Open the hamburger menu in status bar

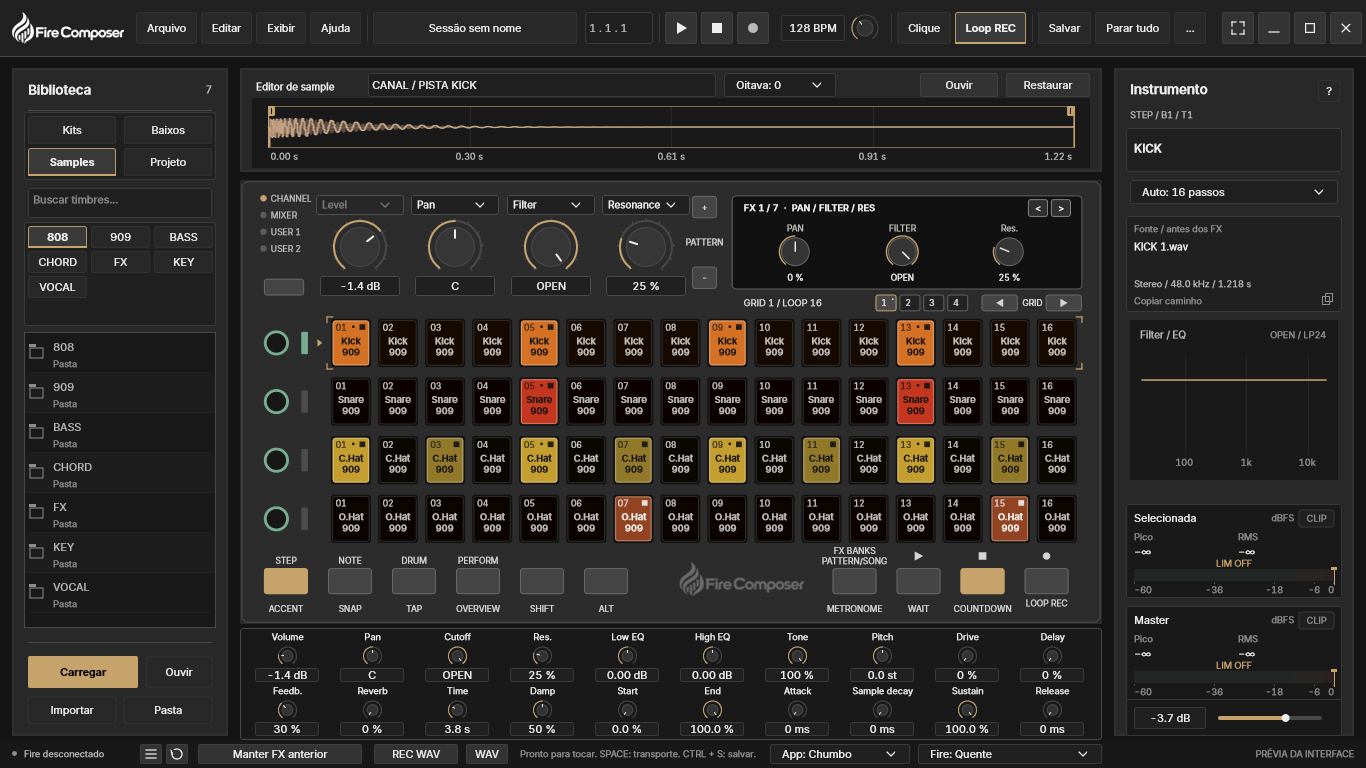click(x=151, y=754)
